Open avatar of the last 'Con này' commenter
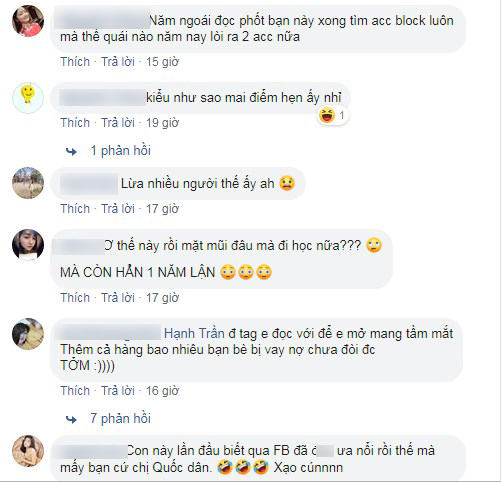Viewport: 501px width, 483px height. (28, 451)
